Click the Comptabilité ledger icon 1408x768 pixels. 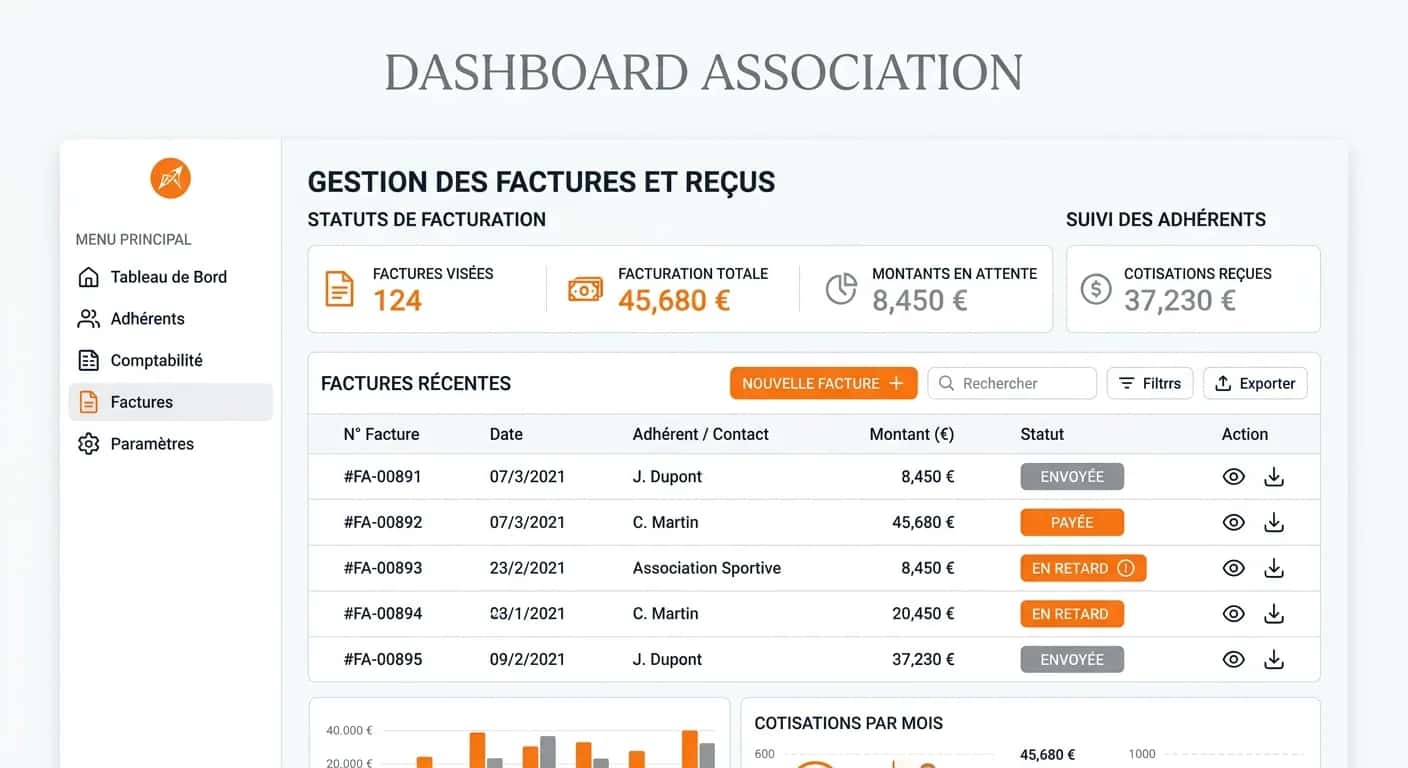click(89, 360)
